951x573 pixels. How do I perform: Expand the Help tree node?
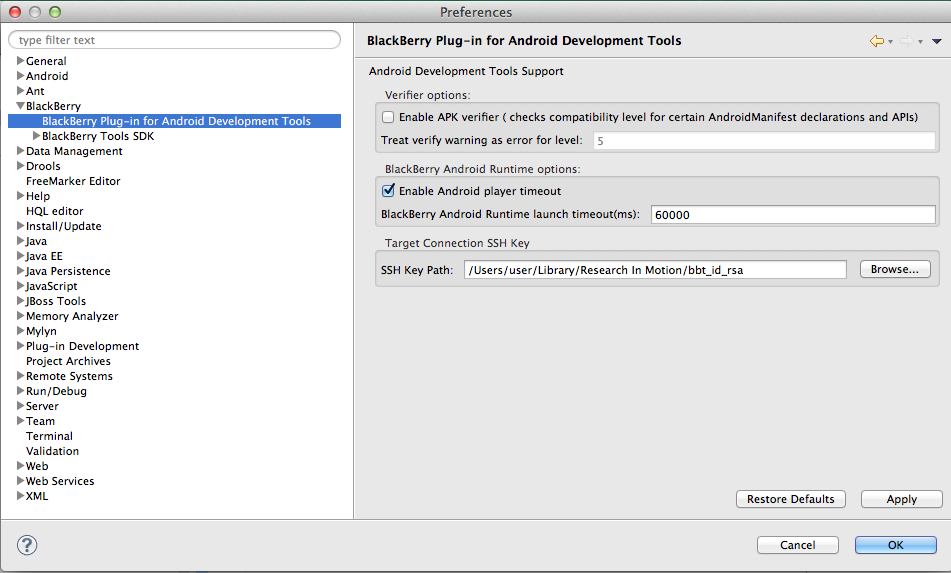click(x=21, y=196)
